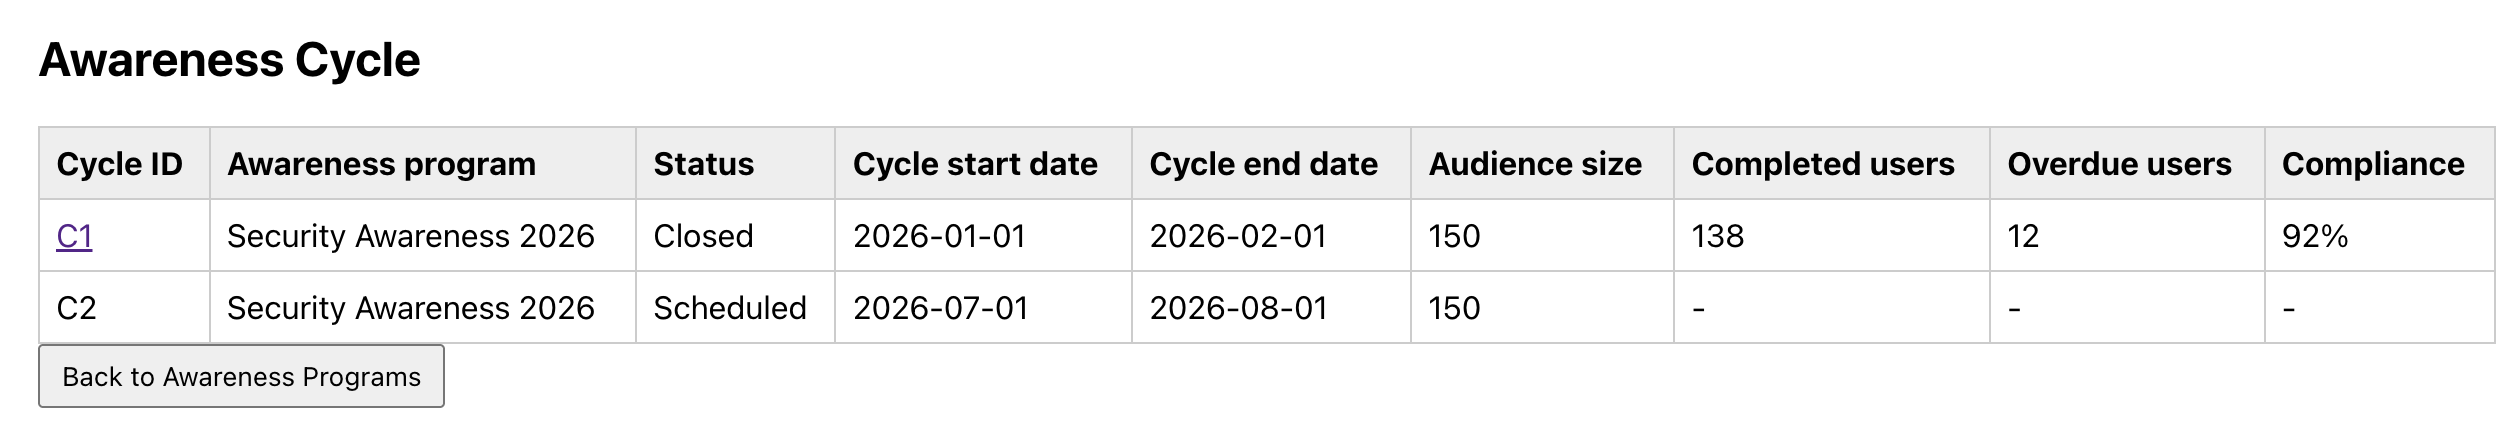Click the Cycle start date header
Image resolution: width=2518 pixels, height=442 pixels.
pyautogui.click(x=974, y=164)
